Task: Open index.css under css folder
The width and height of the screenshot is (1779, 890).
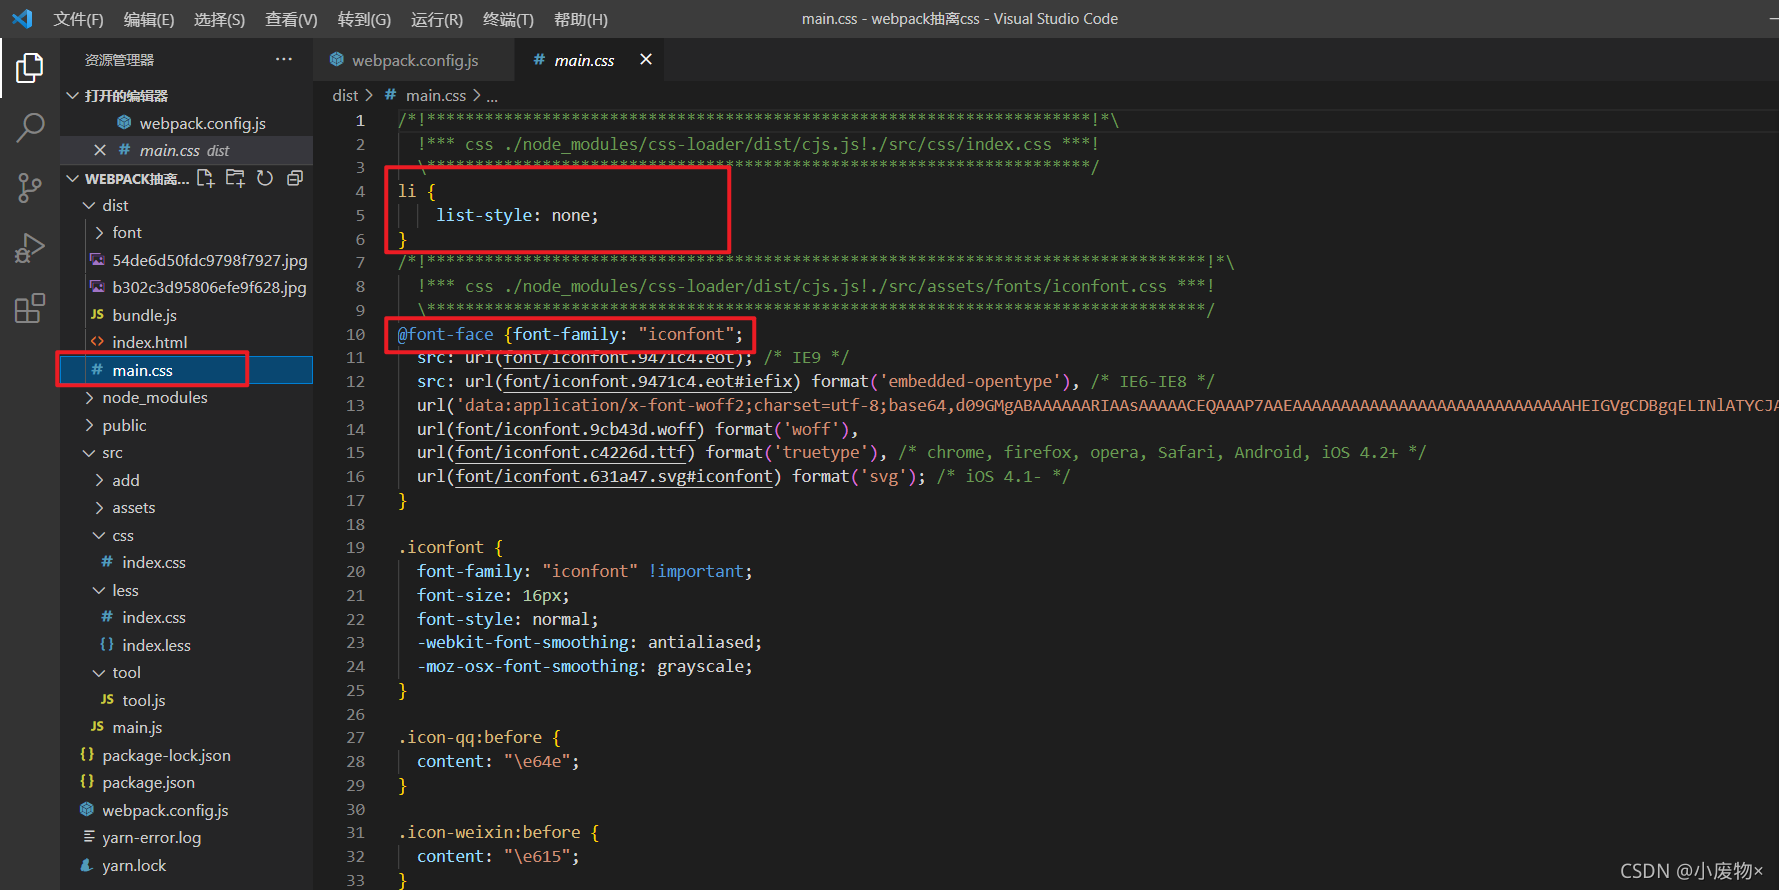Action: click(x=186, y=562)
